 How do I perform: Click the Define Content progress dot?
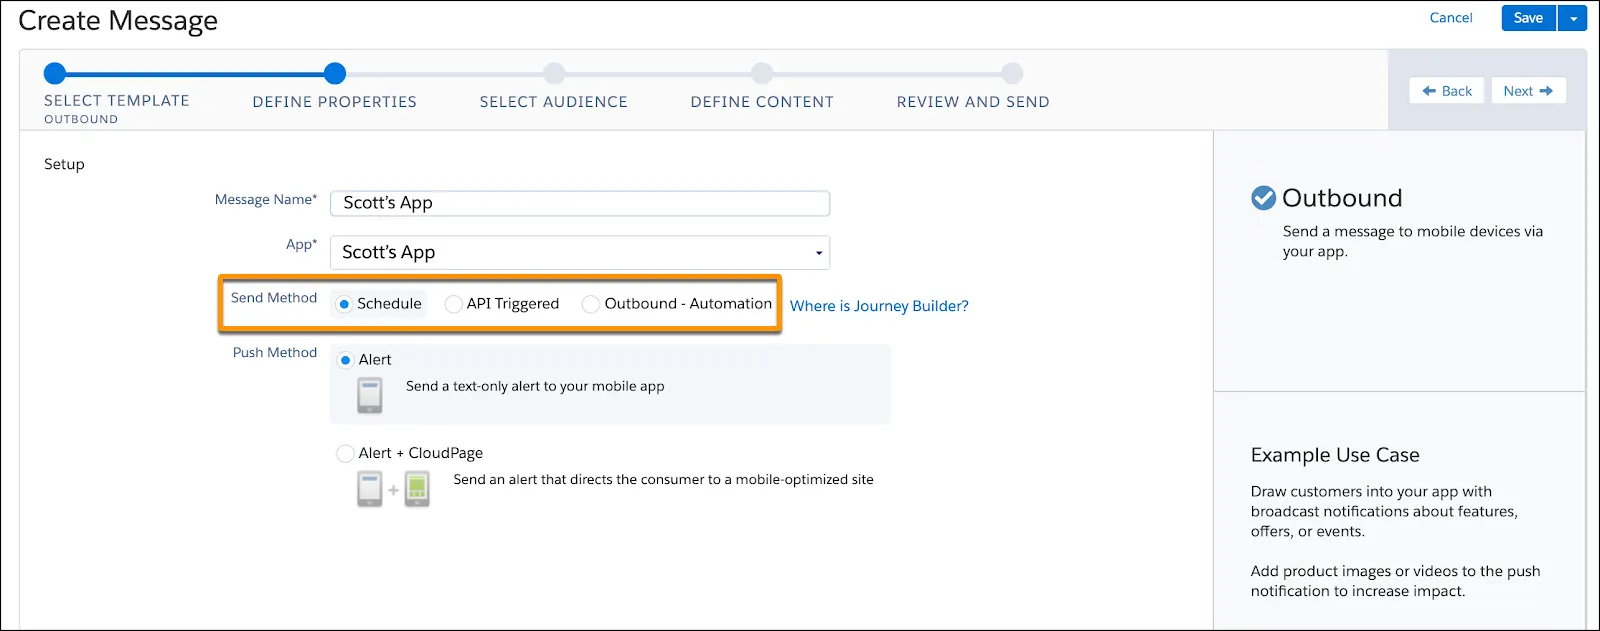(x=762, y=73)
